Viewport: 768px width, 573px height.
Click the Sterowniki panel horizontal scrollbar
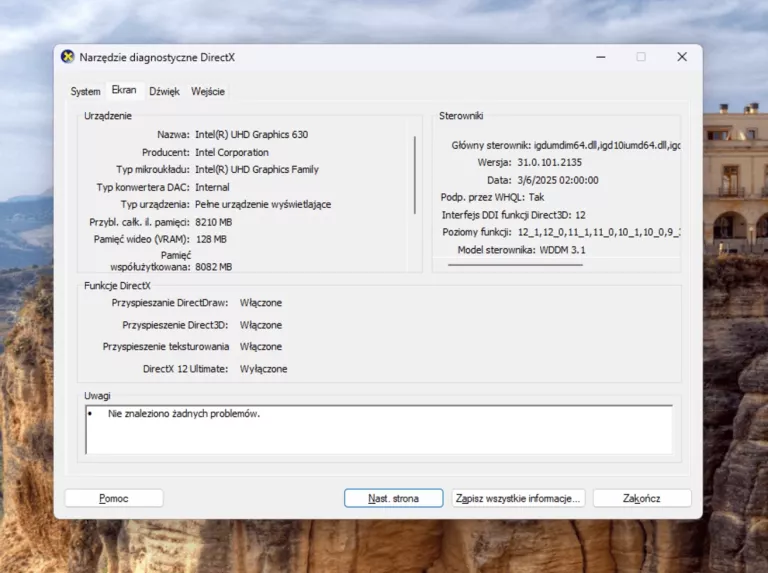(515, 265)
